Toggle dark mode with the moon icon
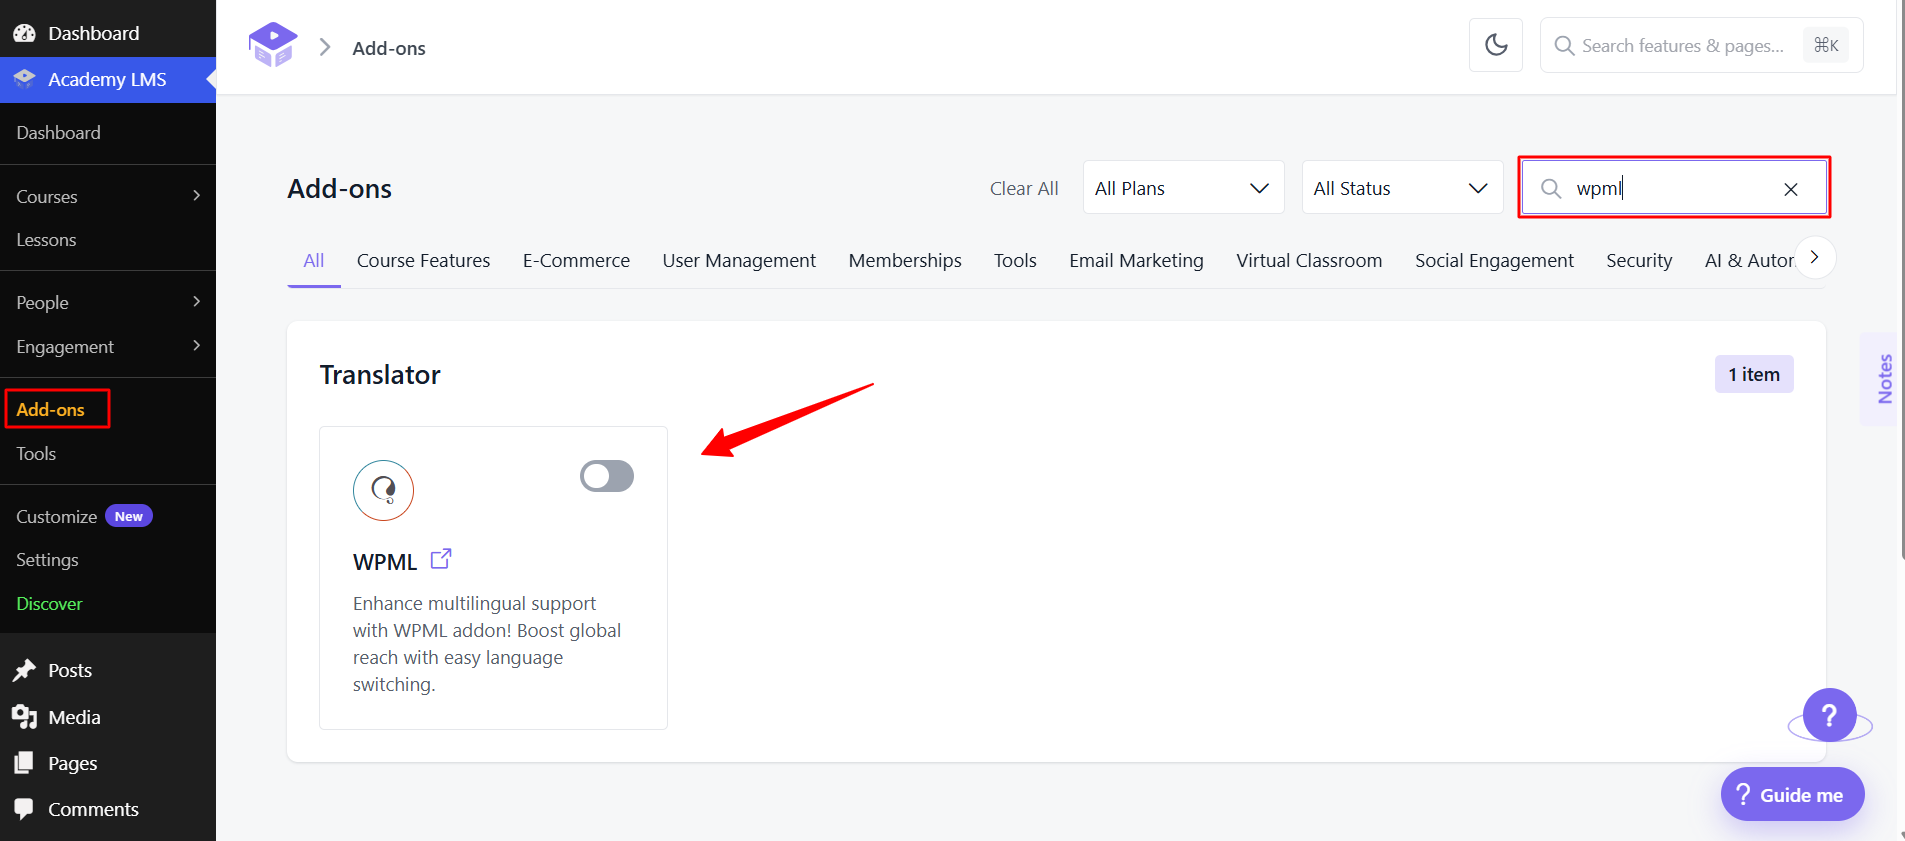 (1496, 45)
